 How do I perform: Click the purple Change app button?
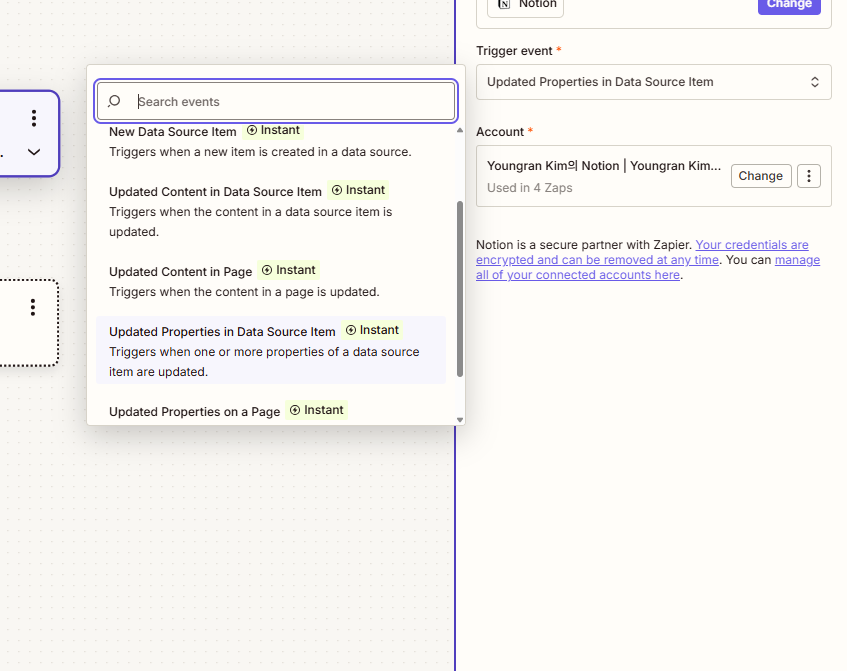click(x=789, y=5)
